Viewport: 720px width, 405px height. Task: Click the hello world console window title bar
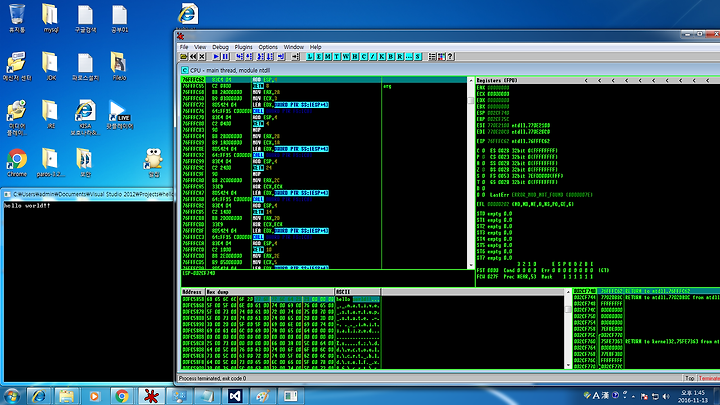point(88,194)
